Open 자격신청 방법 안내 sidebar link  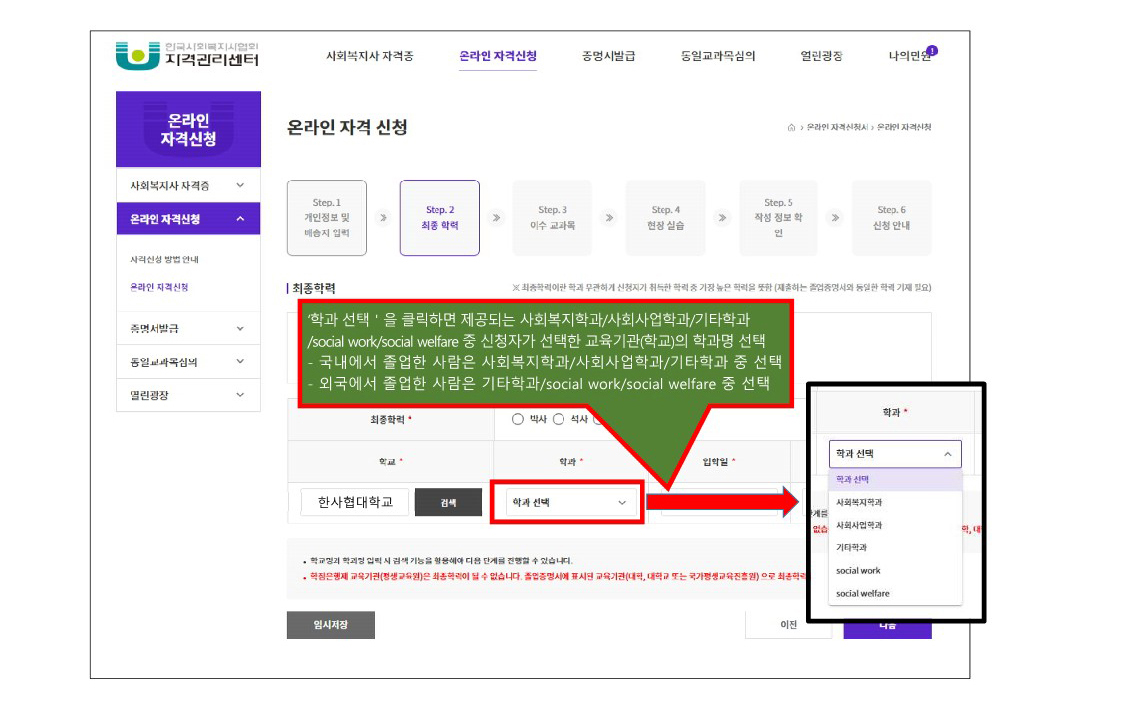click(164, 259)
